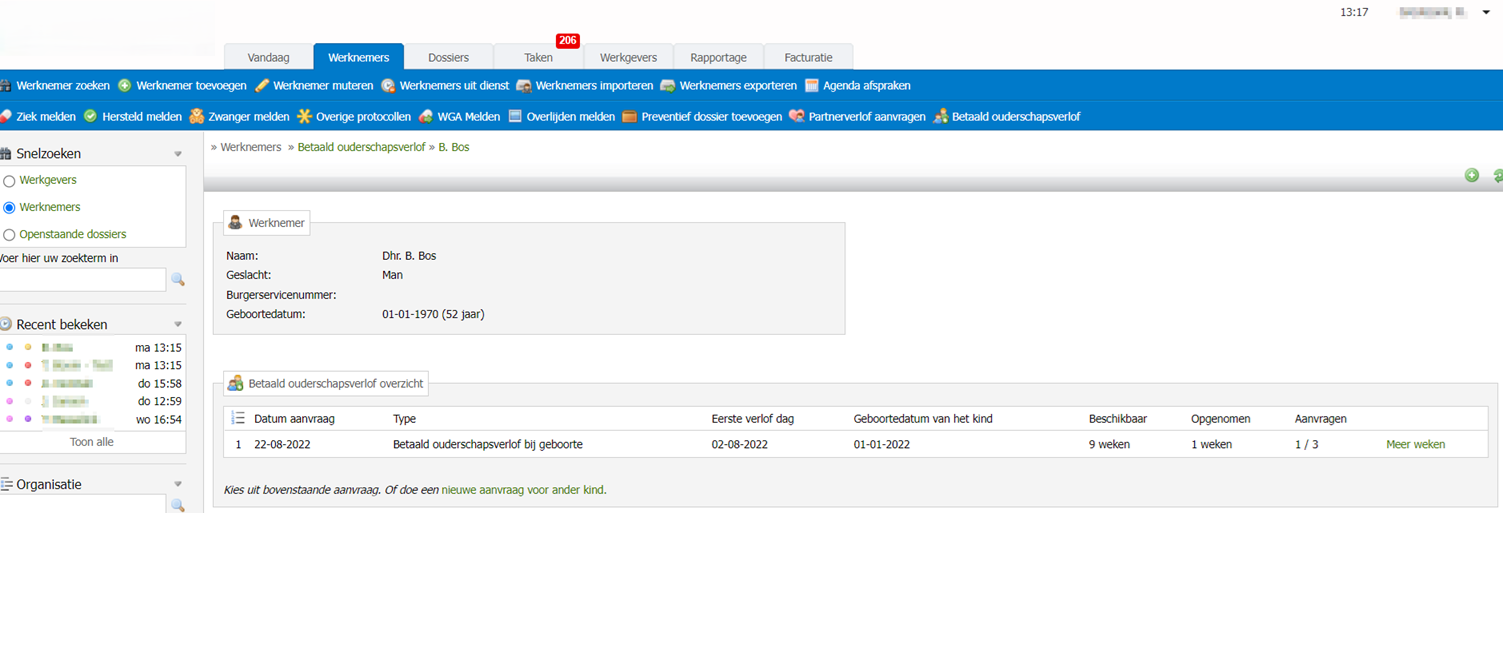
Task: Click into the zoekterm search input field
Action: click(82, 280)
